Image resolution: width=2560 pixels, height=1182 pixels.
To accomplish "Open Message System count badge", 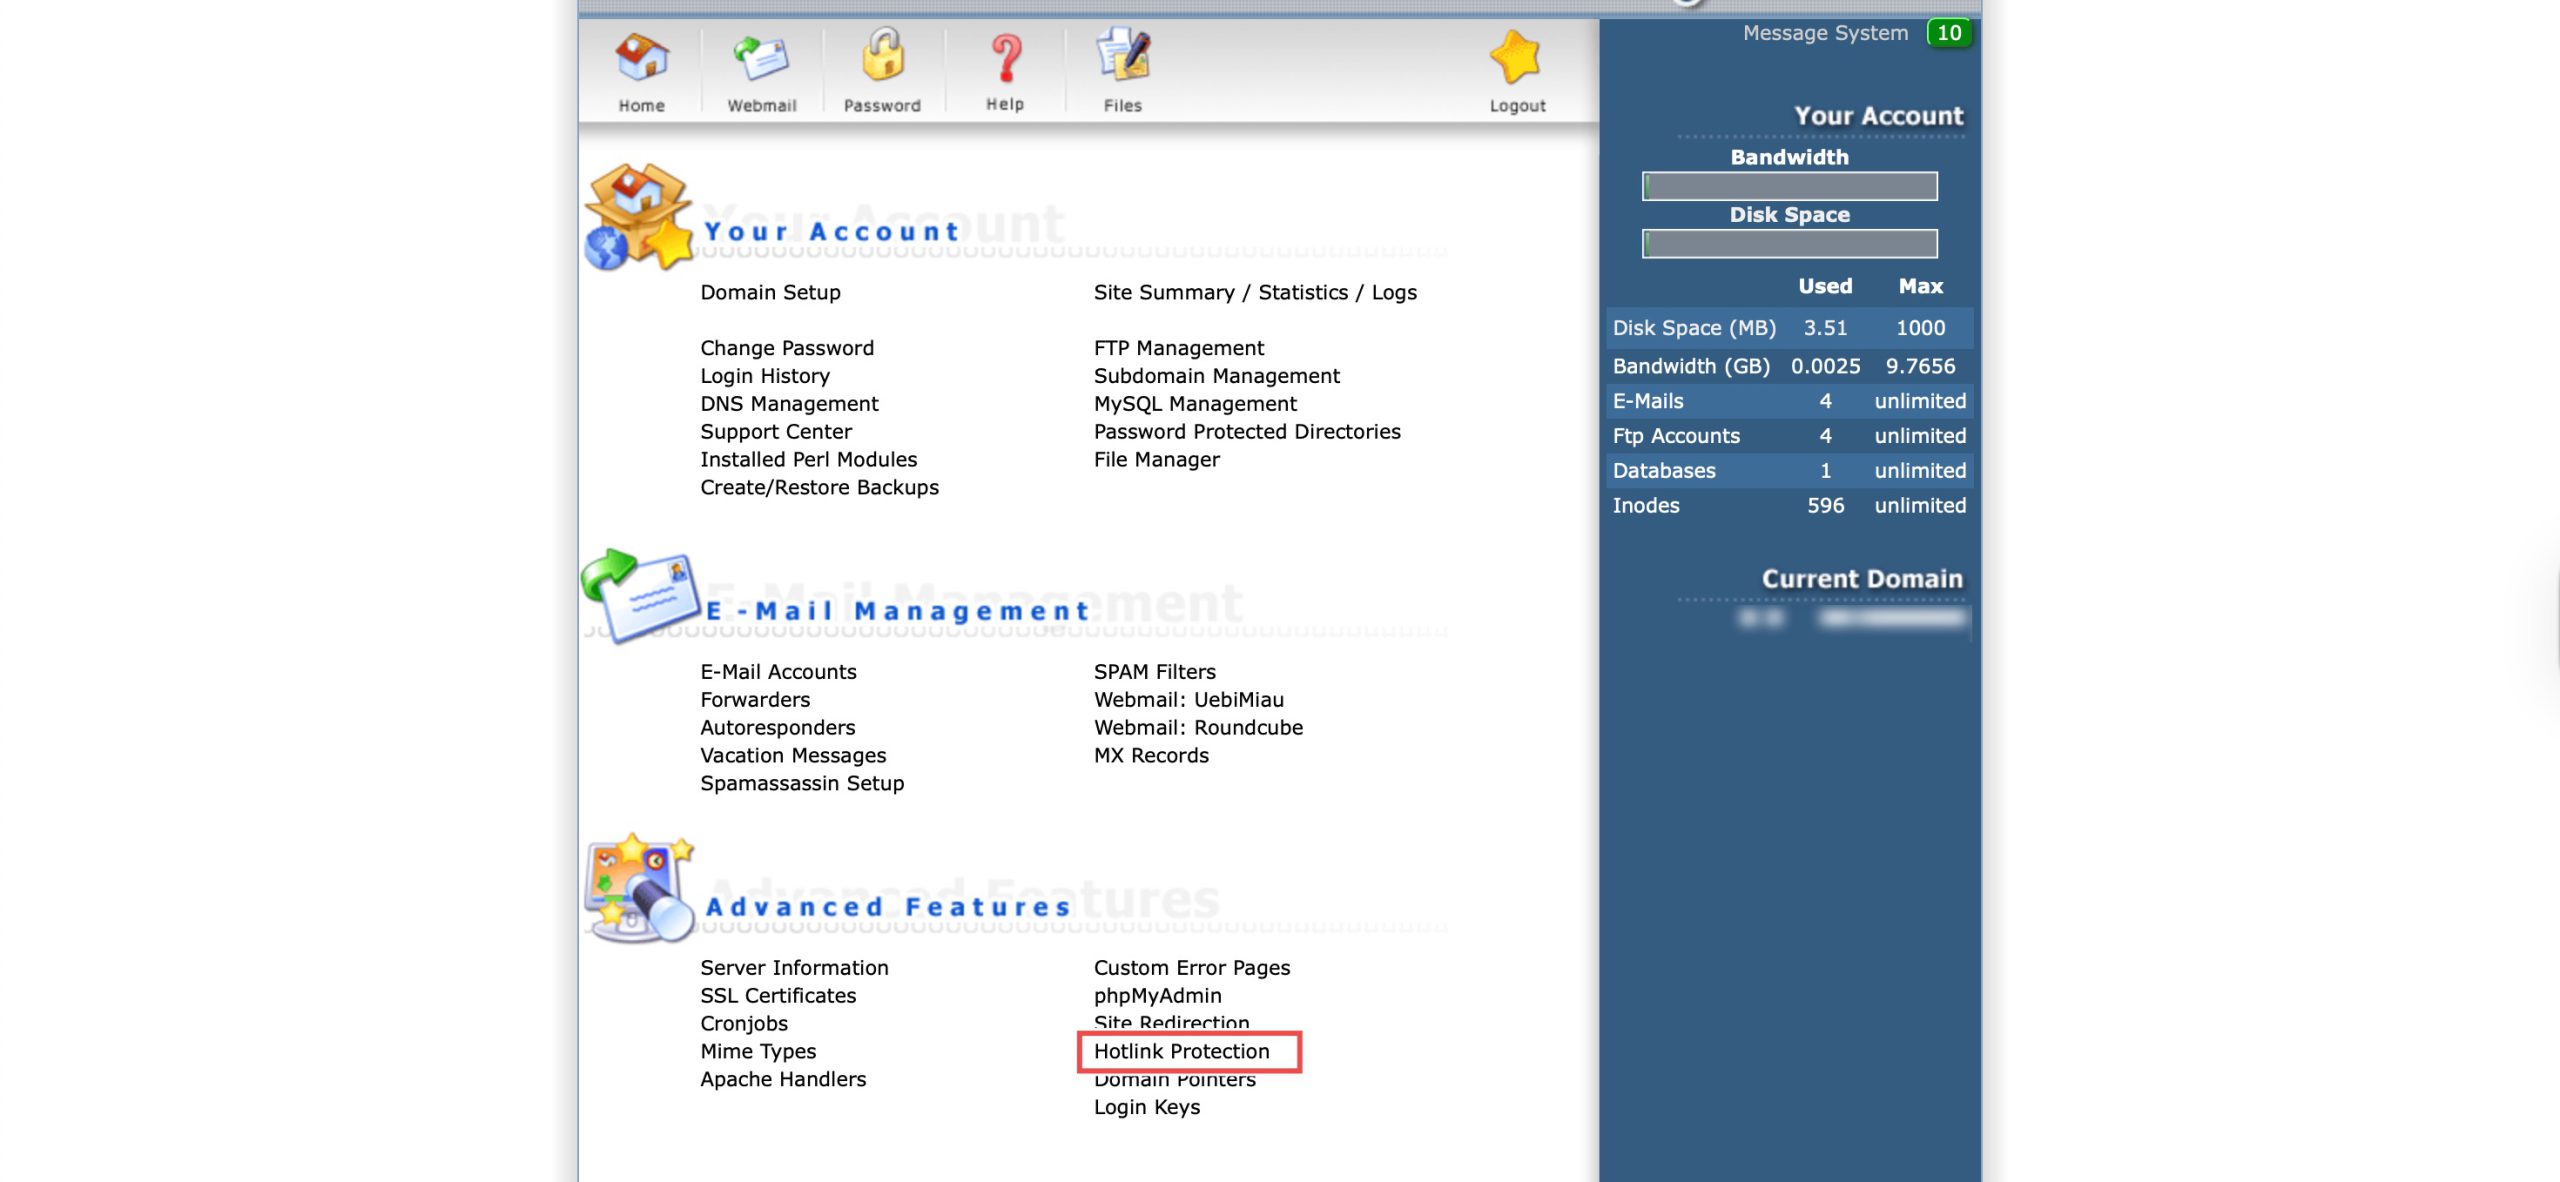I will (x=1948, y=33).
